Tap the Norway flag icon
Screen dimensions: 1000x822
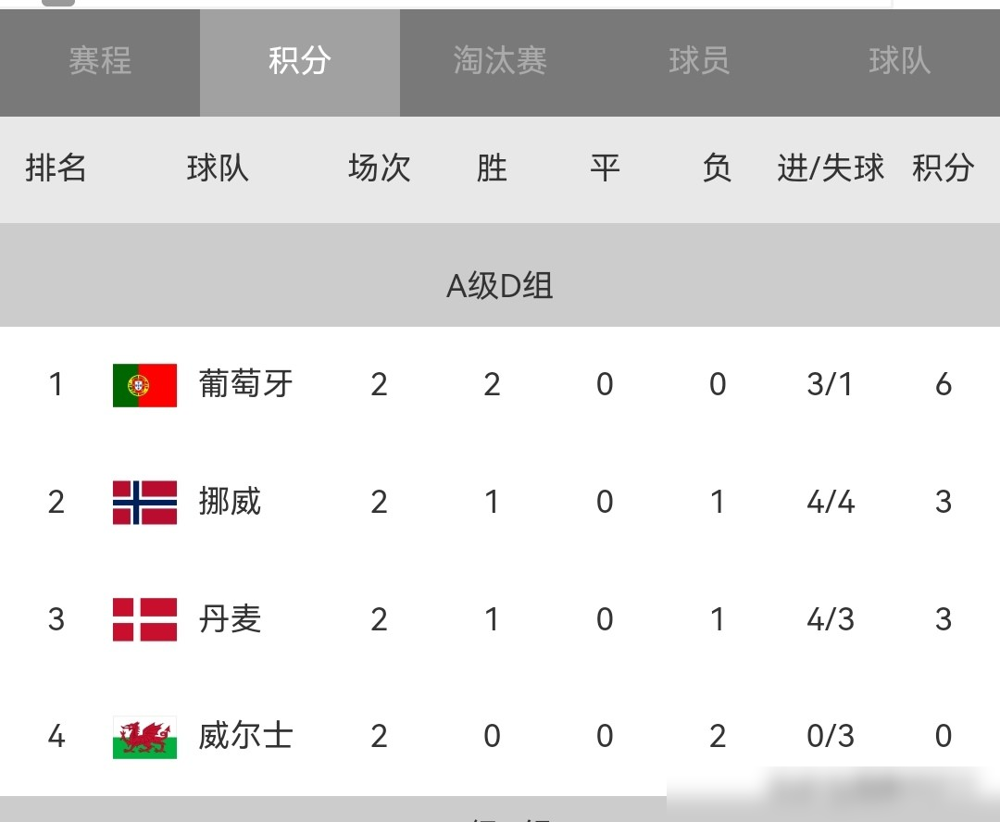tap(145, 503)
